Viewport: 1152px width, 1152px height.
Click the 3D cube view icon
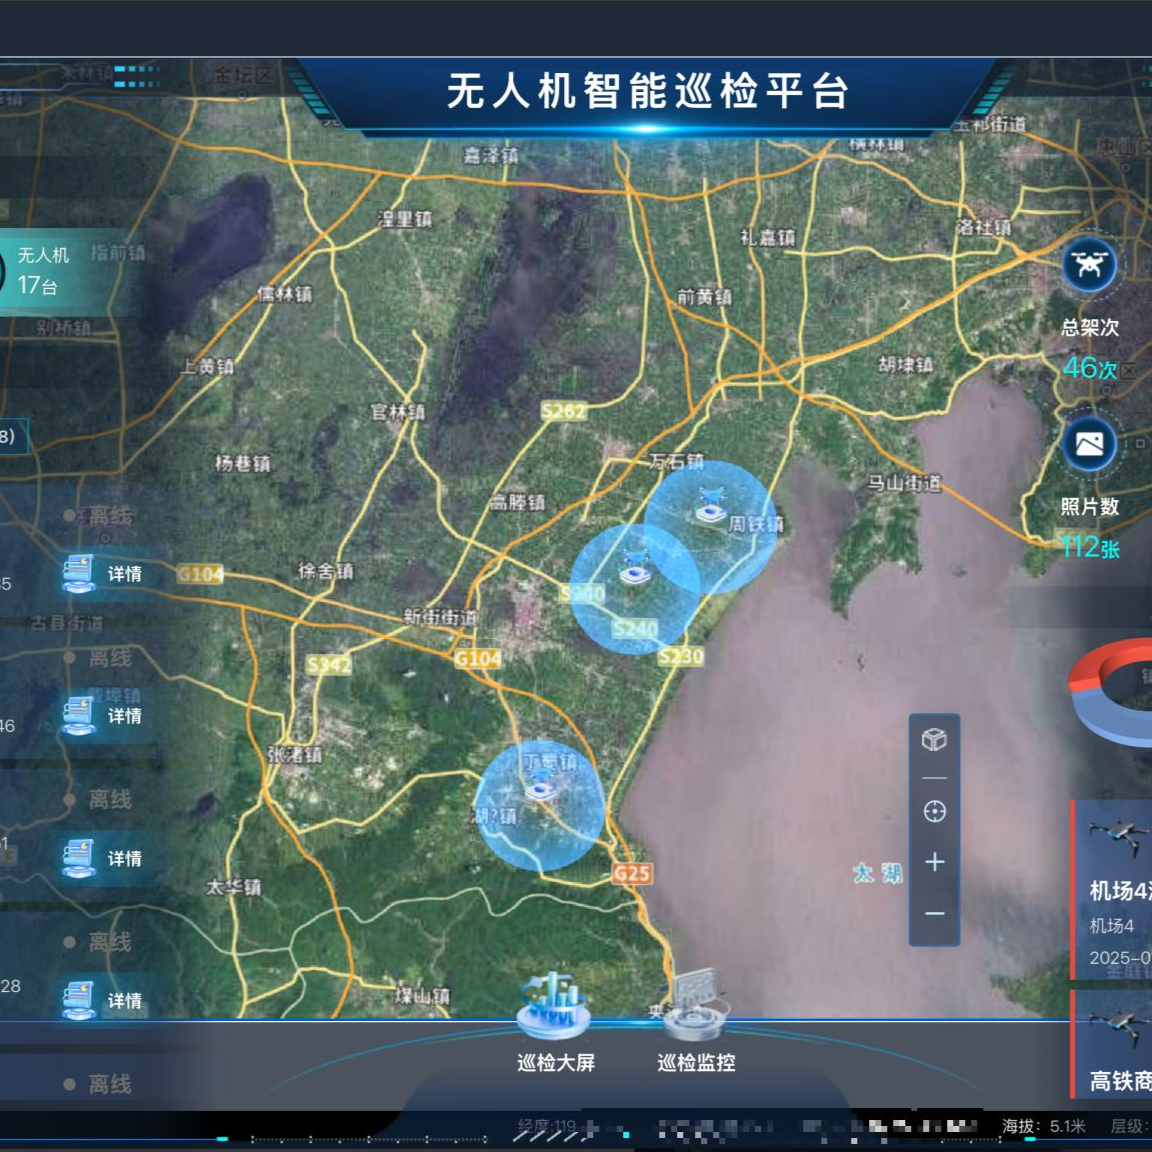(x=934, y=739)
